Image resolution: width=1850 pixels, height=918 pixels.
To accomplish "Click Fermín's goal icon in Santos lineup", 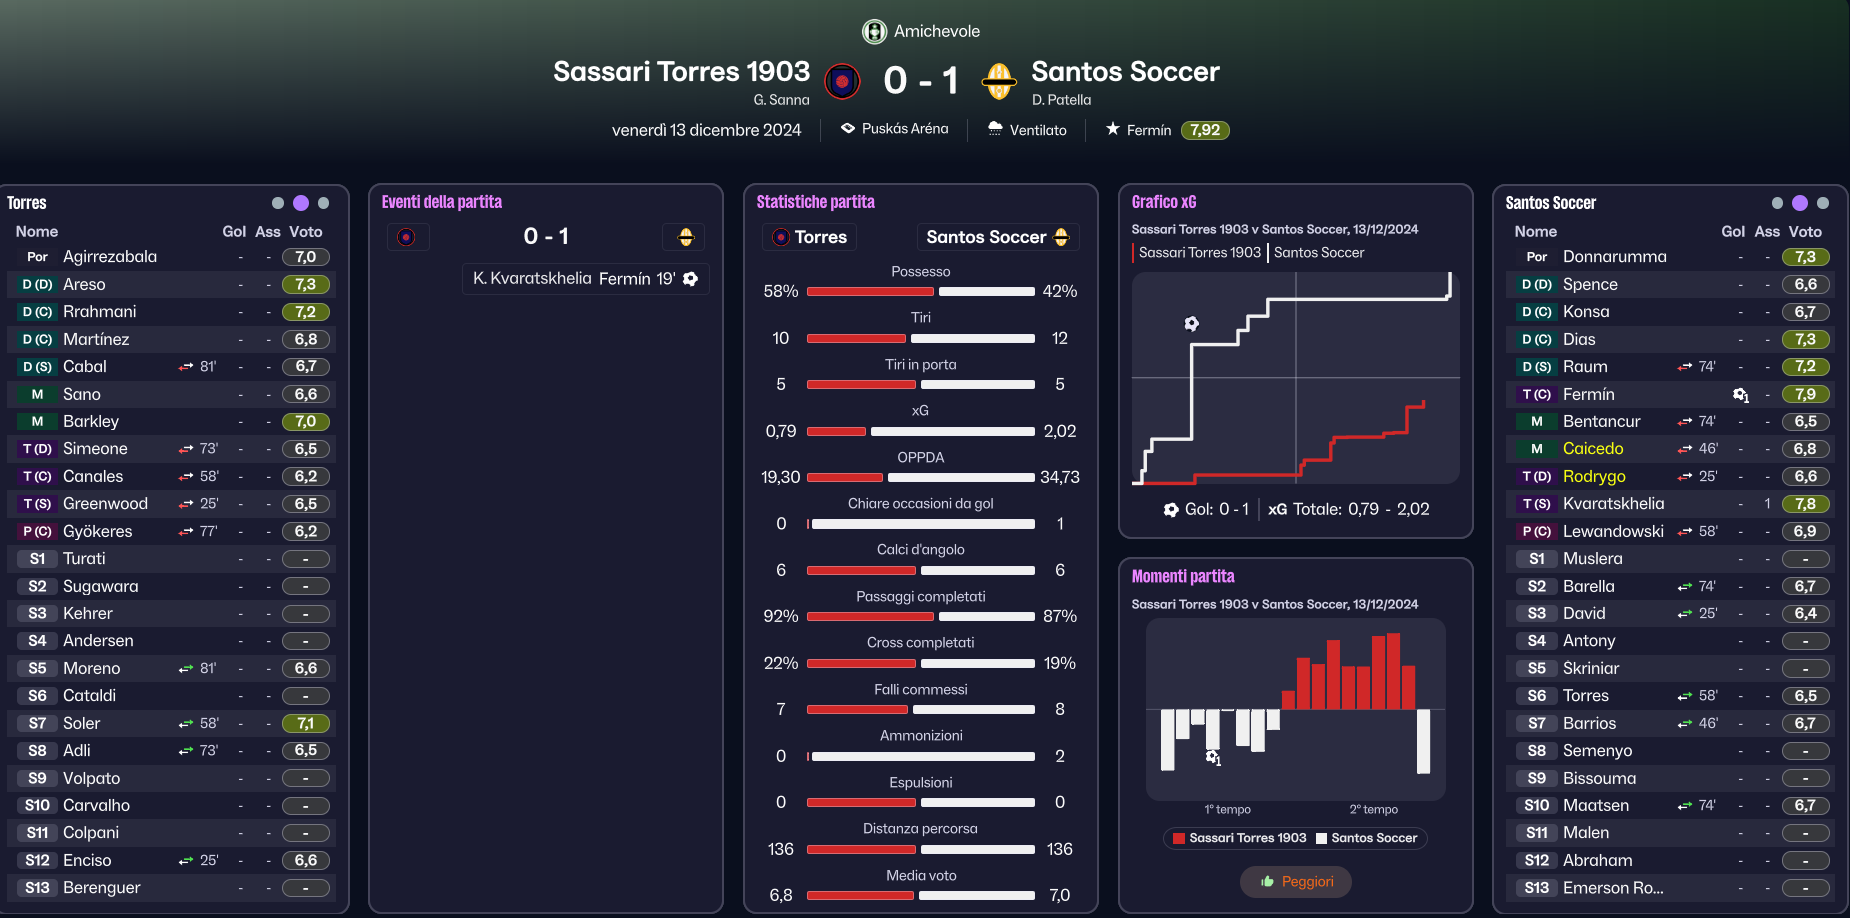I will tap(1741, 395).
